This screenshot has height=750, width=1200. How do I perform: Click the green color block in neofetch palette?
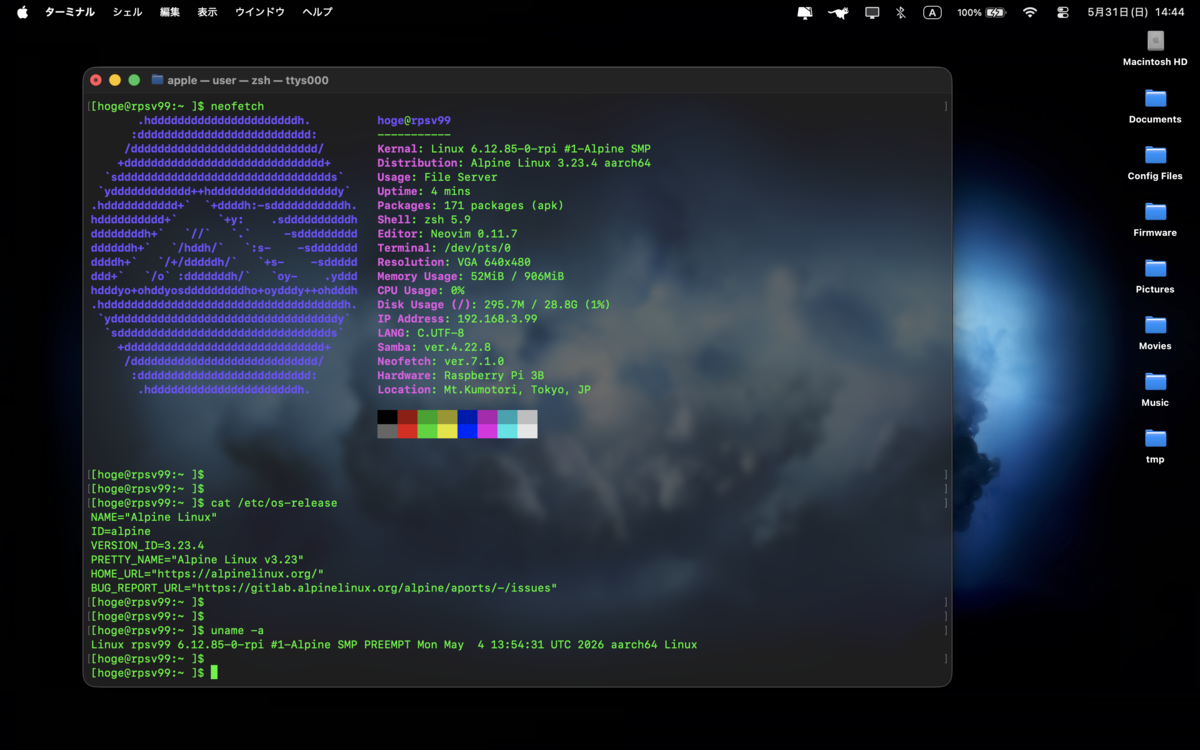click(427, 417)
